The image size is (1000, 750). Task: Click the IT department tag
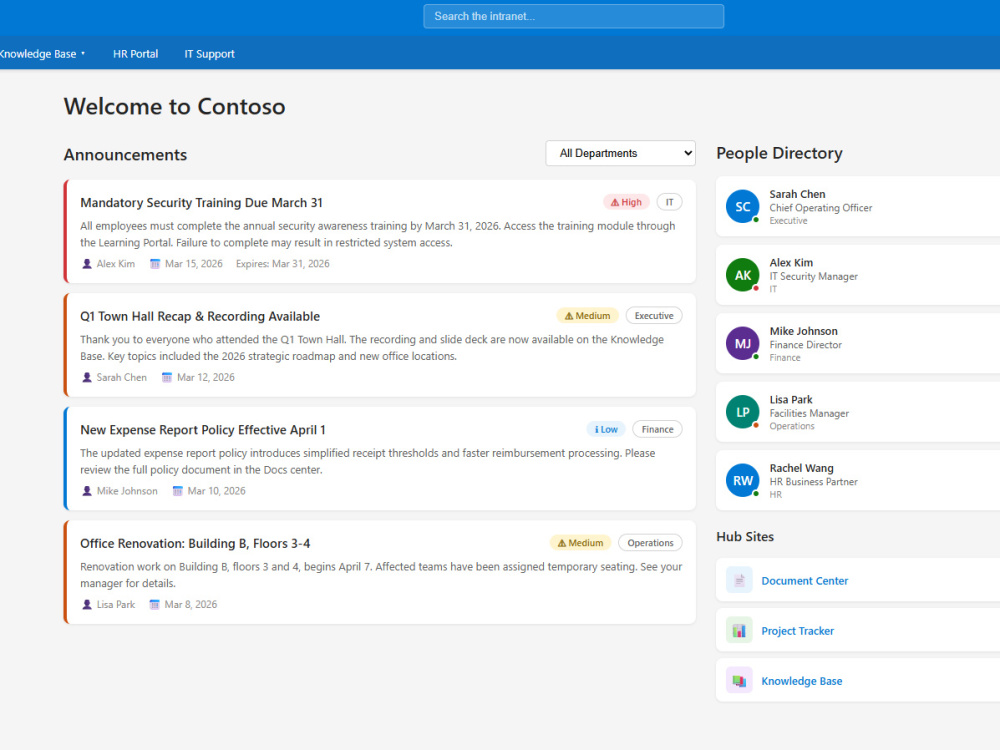point(670,202)
